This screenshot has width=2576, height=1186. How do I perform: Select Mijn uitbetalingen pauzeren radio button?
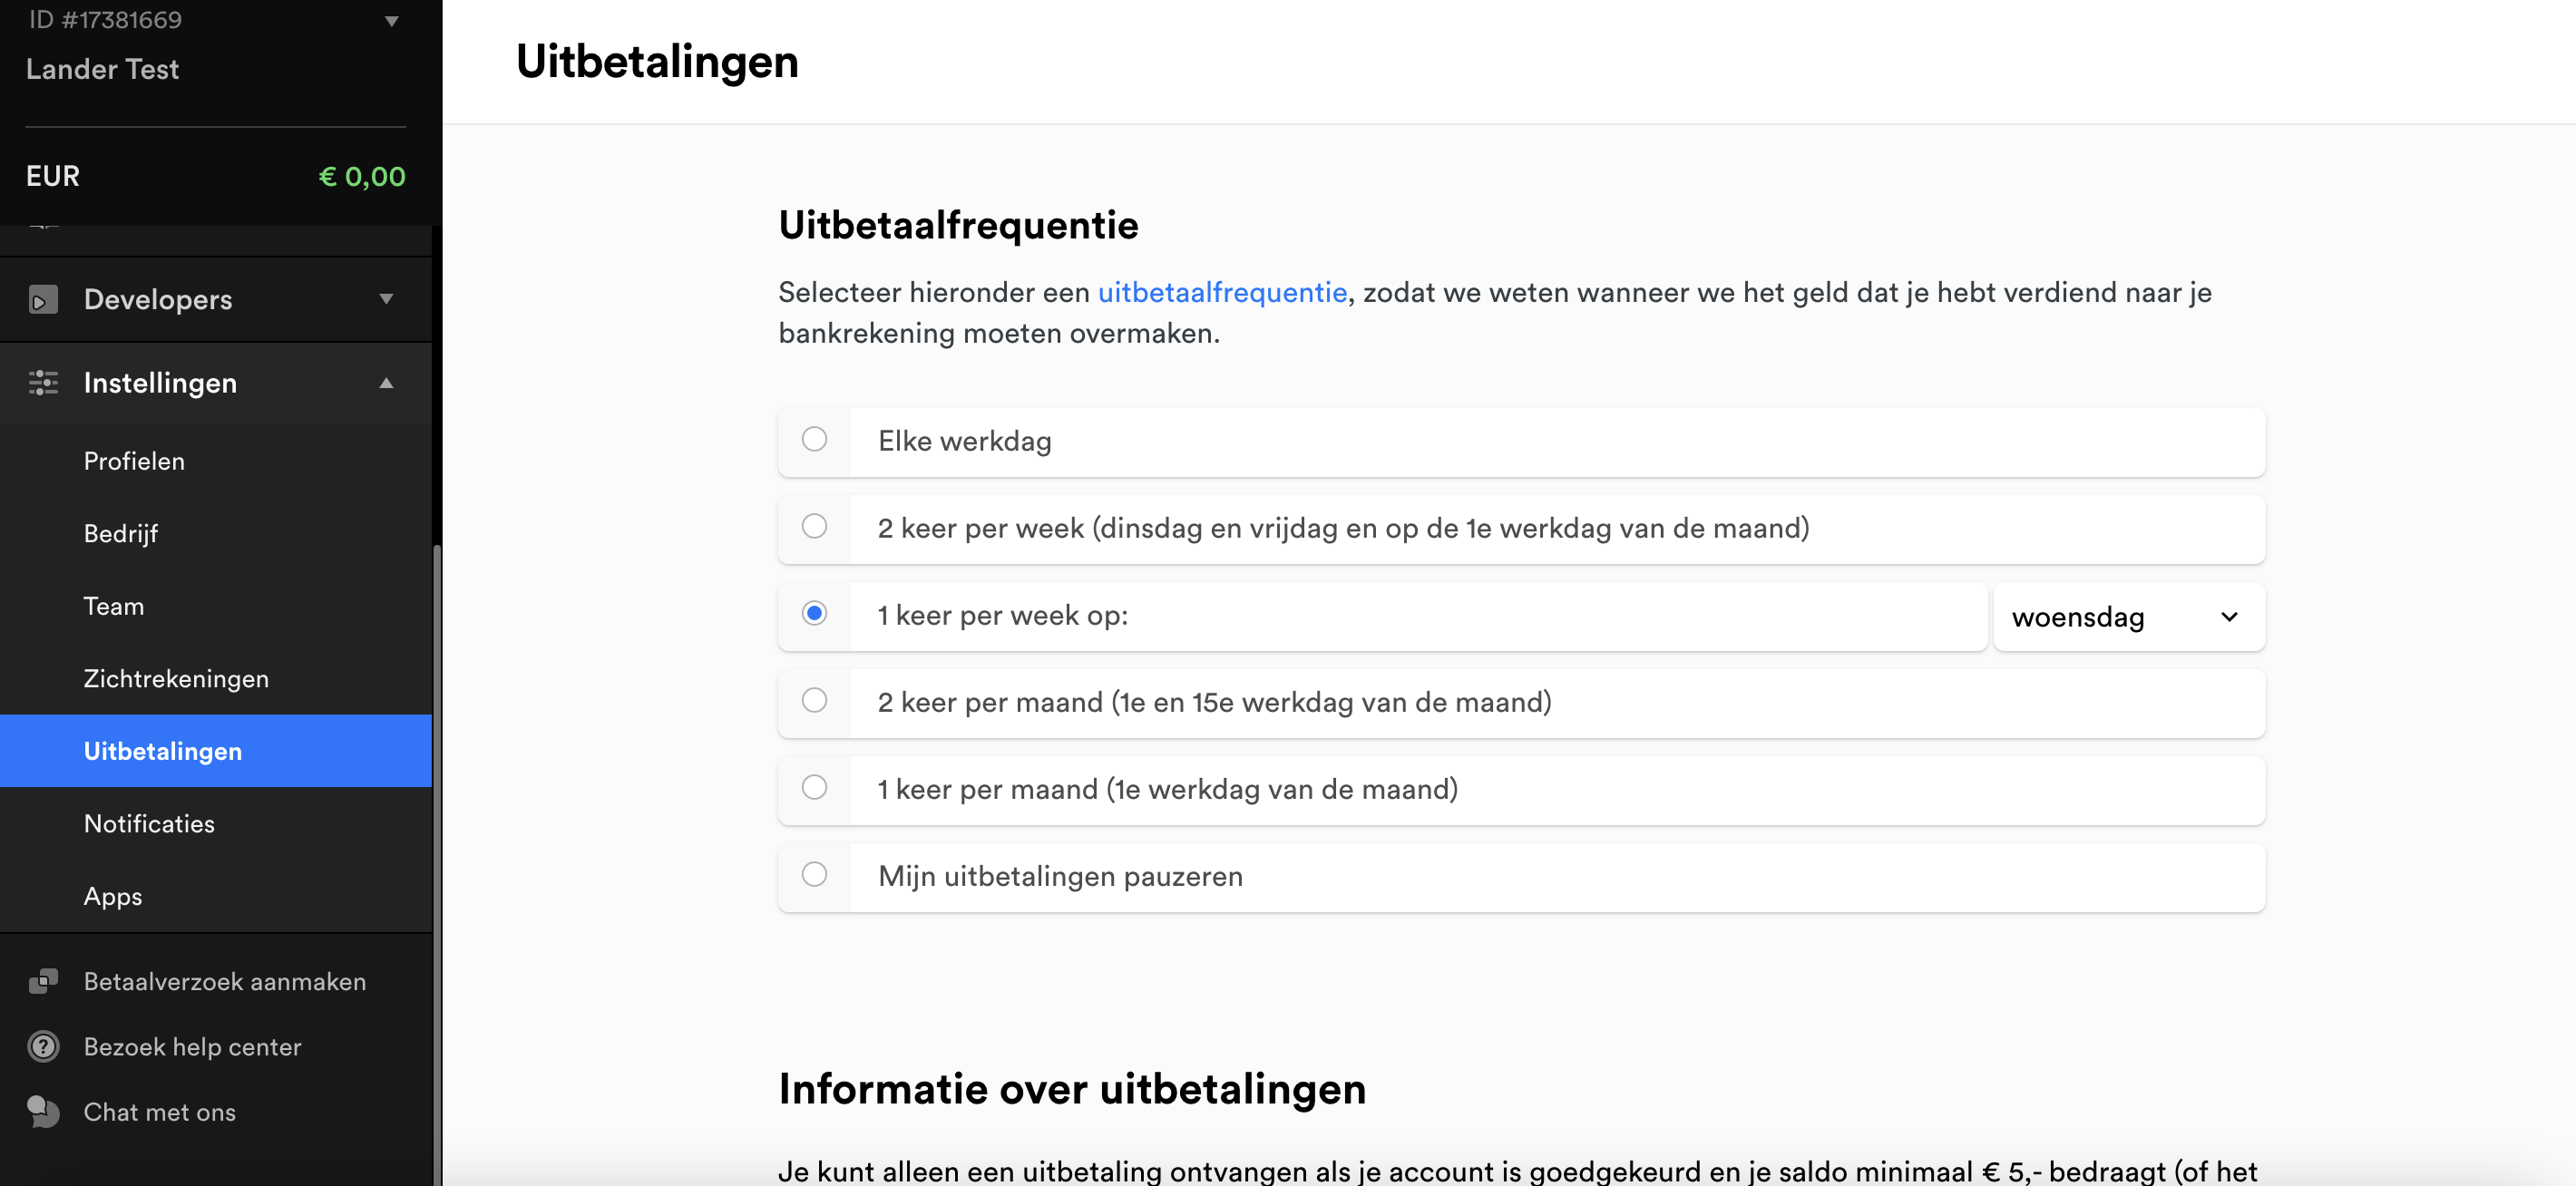(x=814, y=874)
